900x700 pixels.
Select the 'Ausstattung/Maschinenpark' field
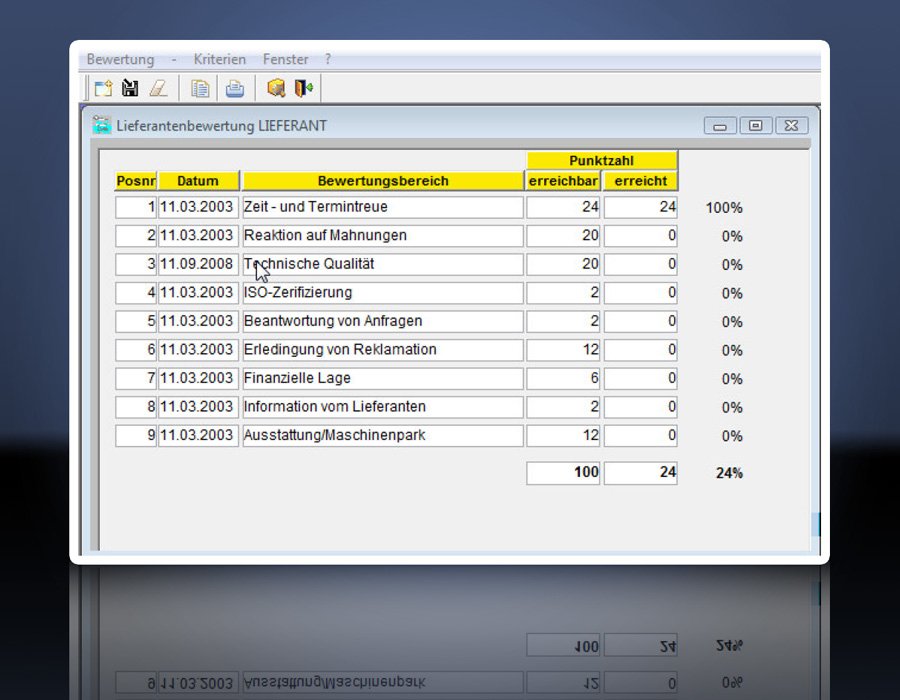pos(383,435)
